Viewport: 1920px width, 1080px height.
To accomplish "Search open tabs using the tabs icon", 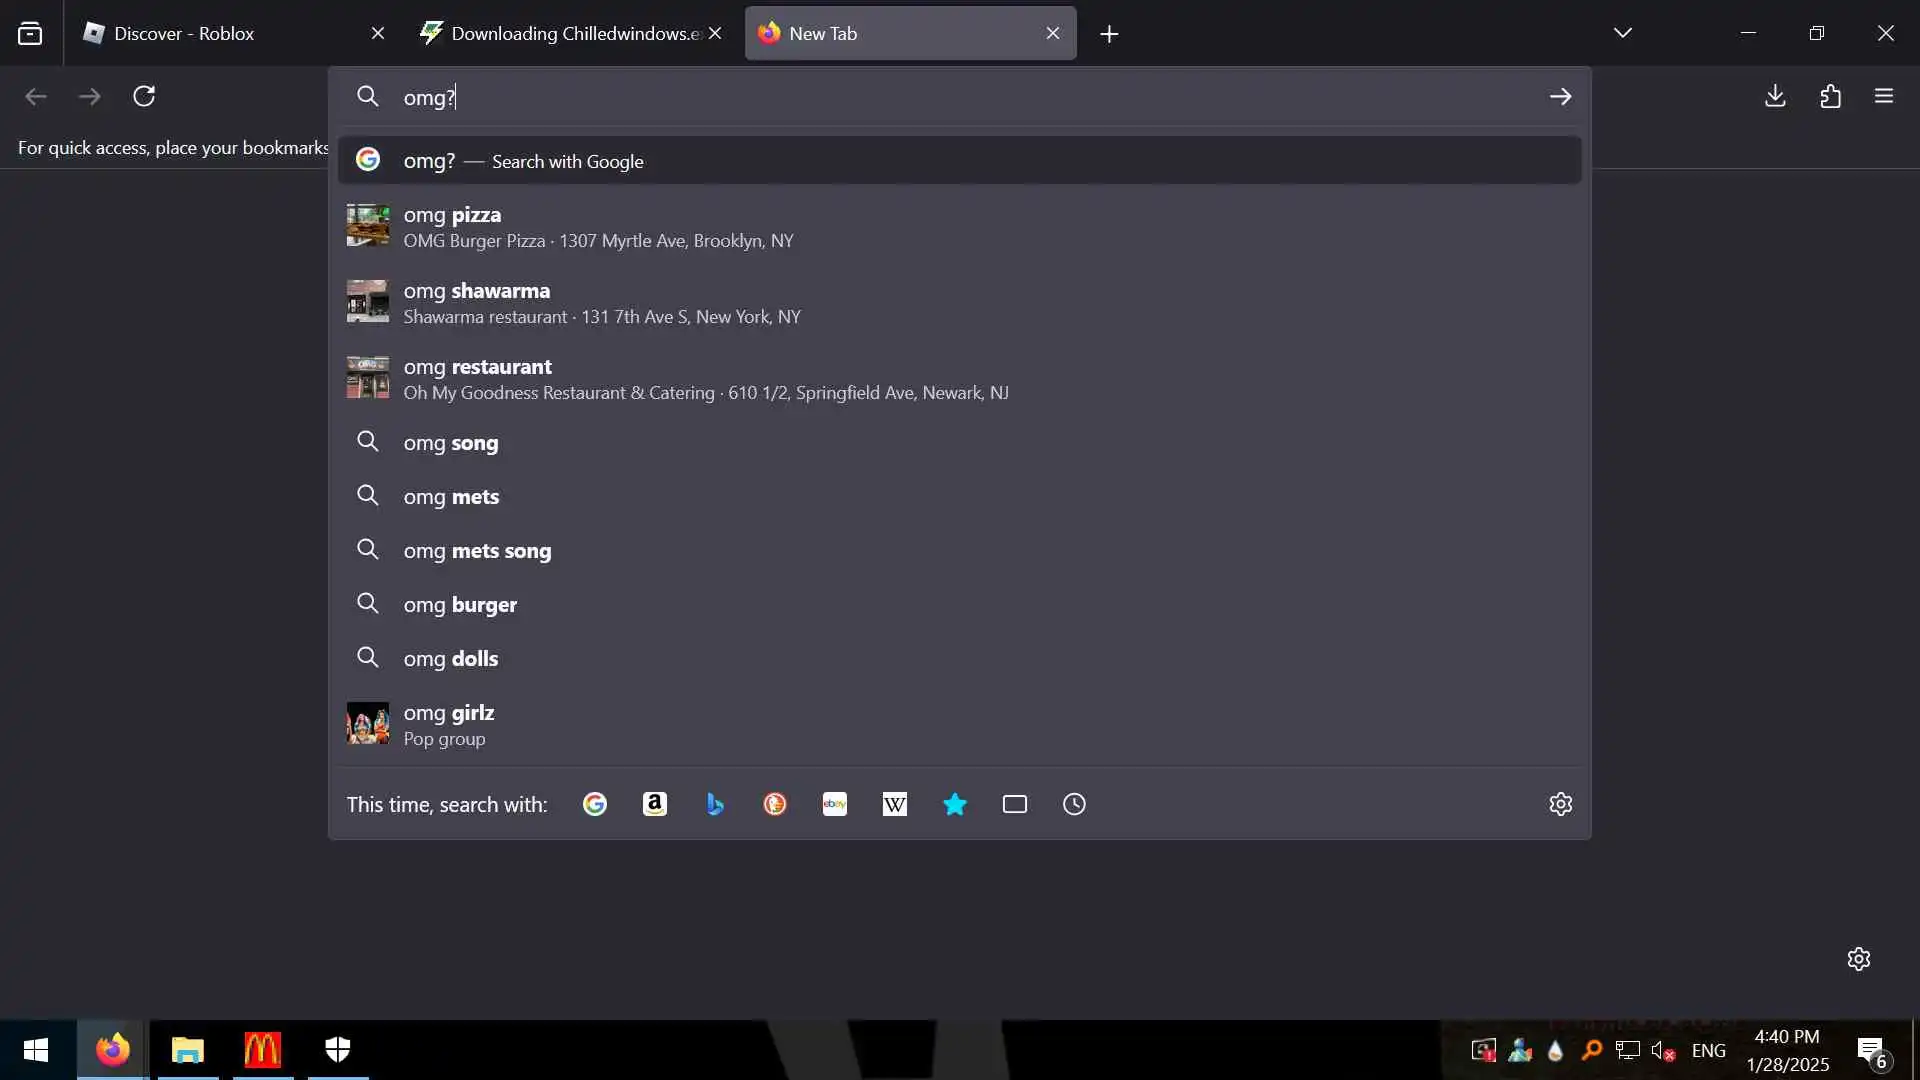I will coord(1015,804).
